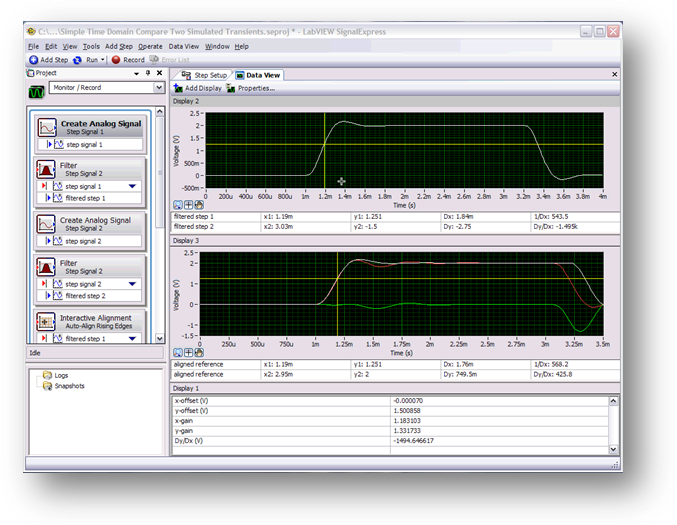The image size is (677, 525).
Task: Expand step signal 1 input dropdown in Filter
Action: 133,186
